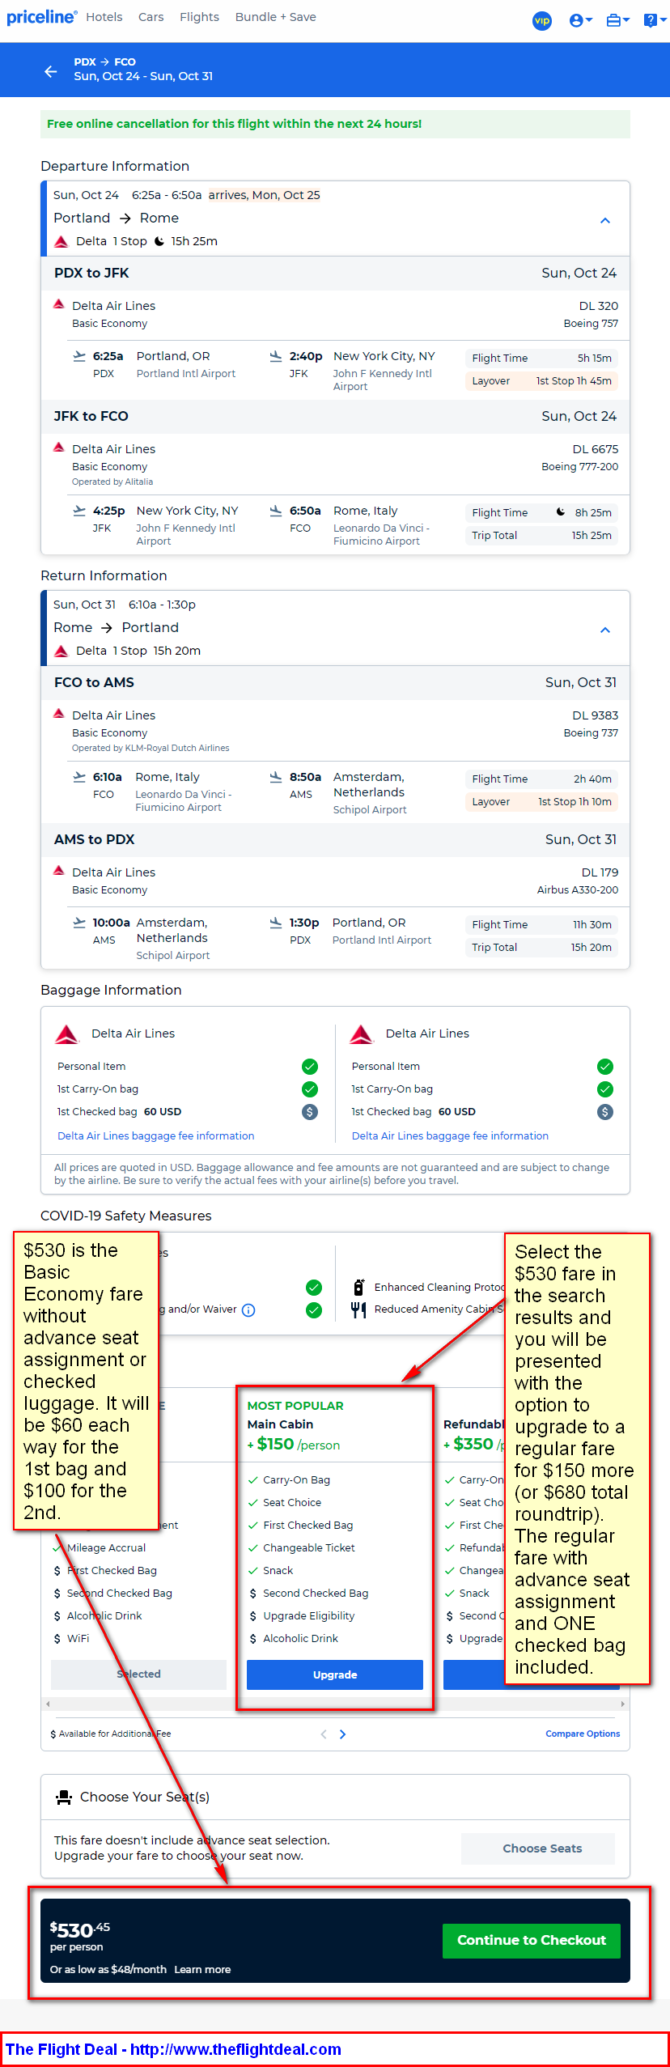670x2067 pixels.
Task: Click the Choose Seats button
Action: (x=542, y=1848)
